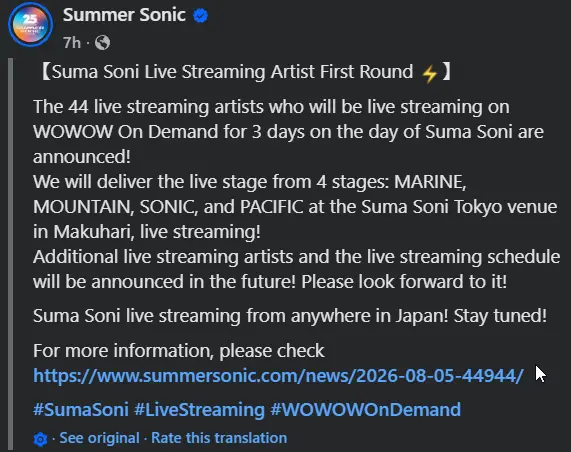Image resolution: width=571 pixels, height=452 pixels.
Task: Open the Summer Sonic page name link
Action: coord(124,15)
